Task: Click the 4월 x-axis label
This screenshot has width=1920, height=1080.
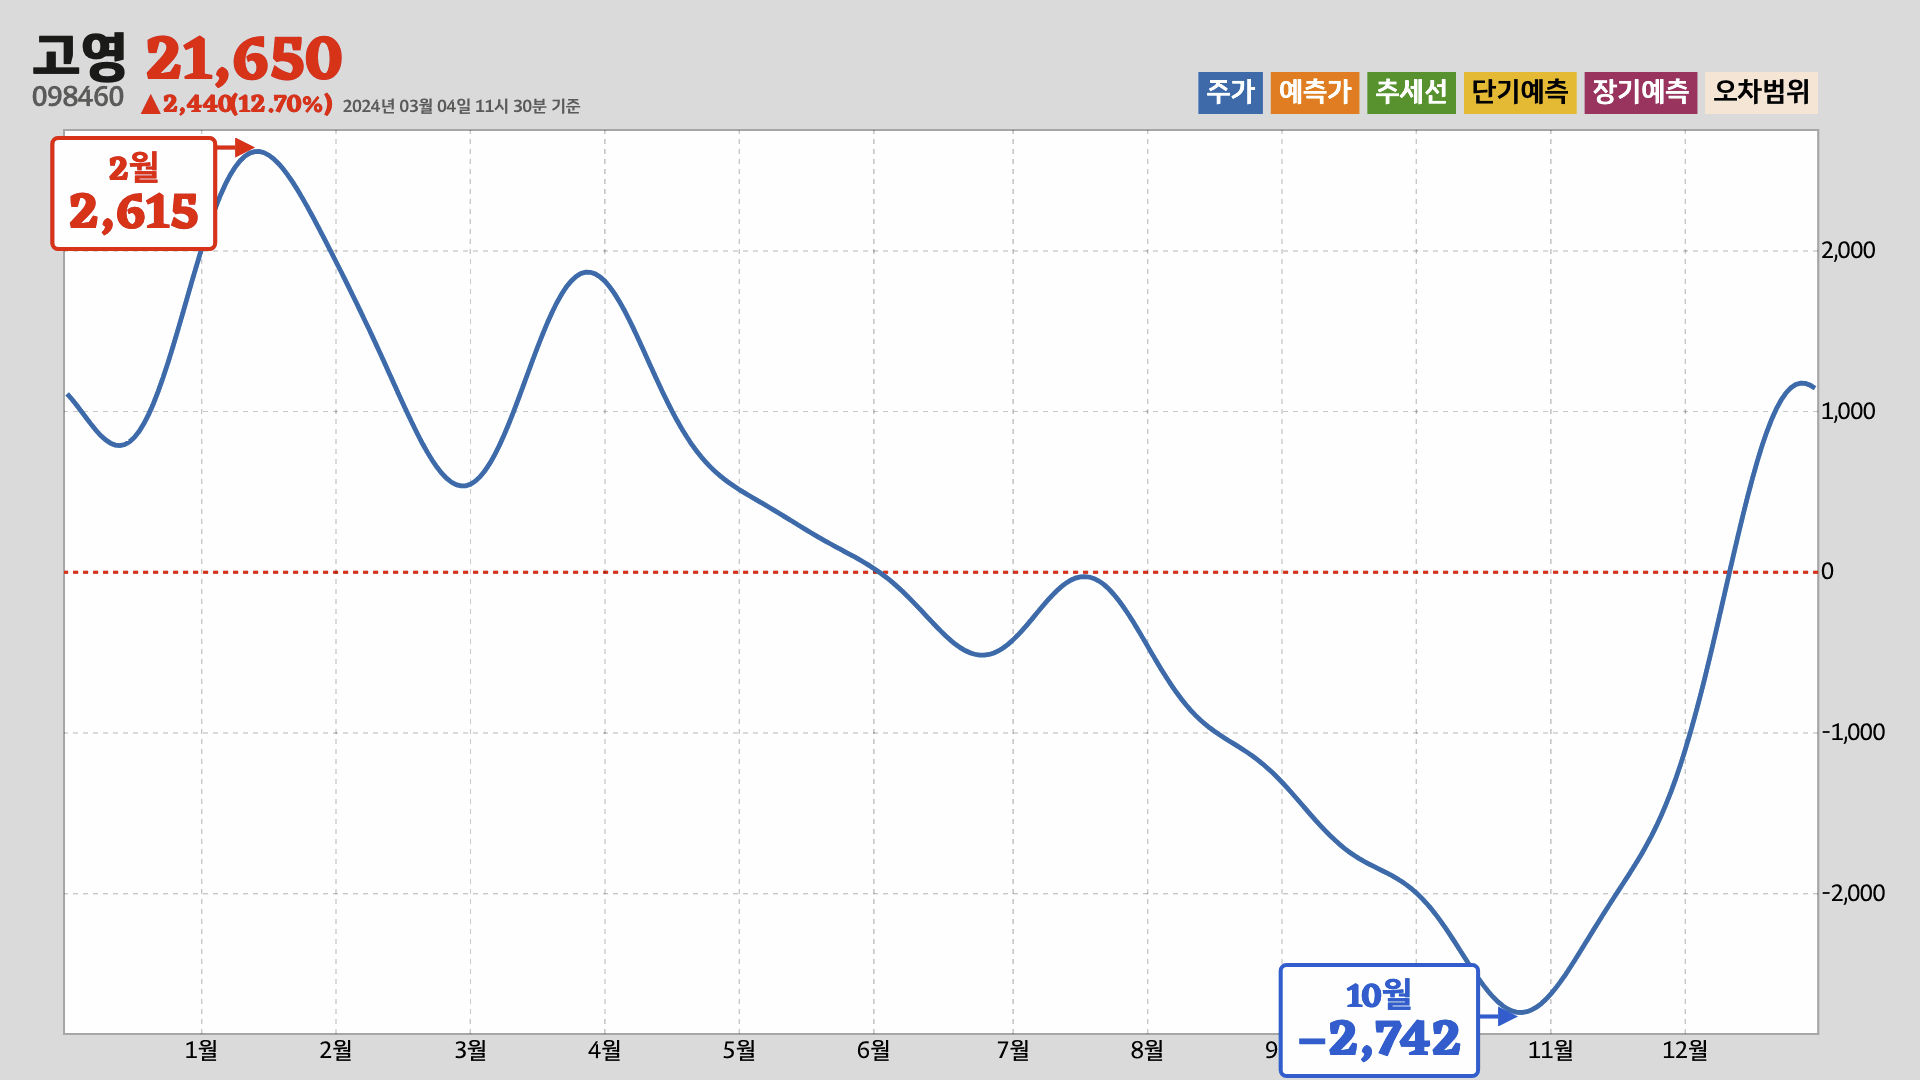Action: click(604, 1050)
